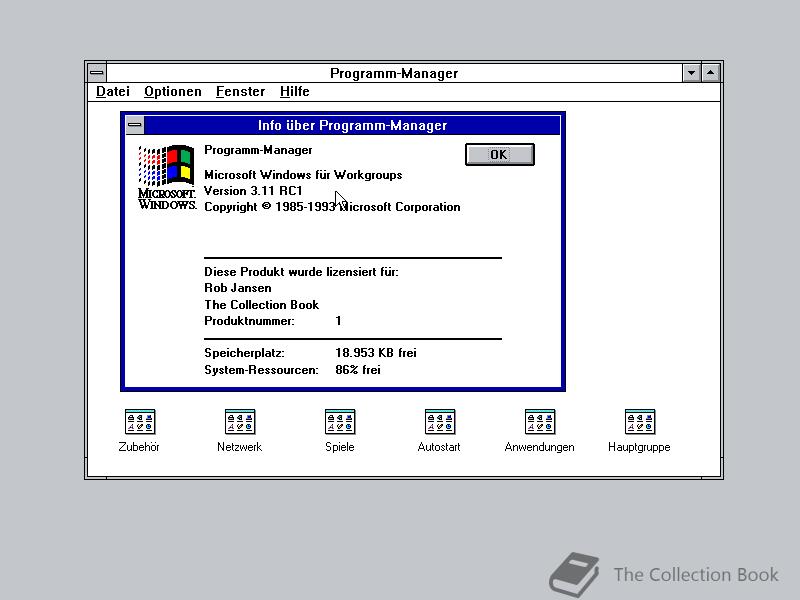Confirm the info dialog with OK
This screenshot has width=800, height=600.
499,155
